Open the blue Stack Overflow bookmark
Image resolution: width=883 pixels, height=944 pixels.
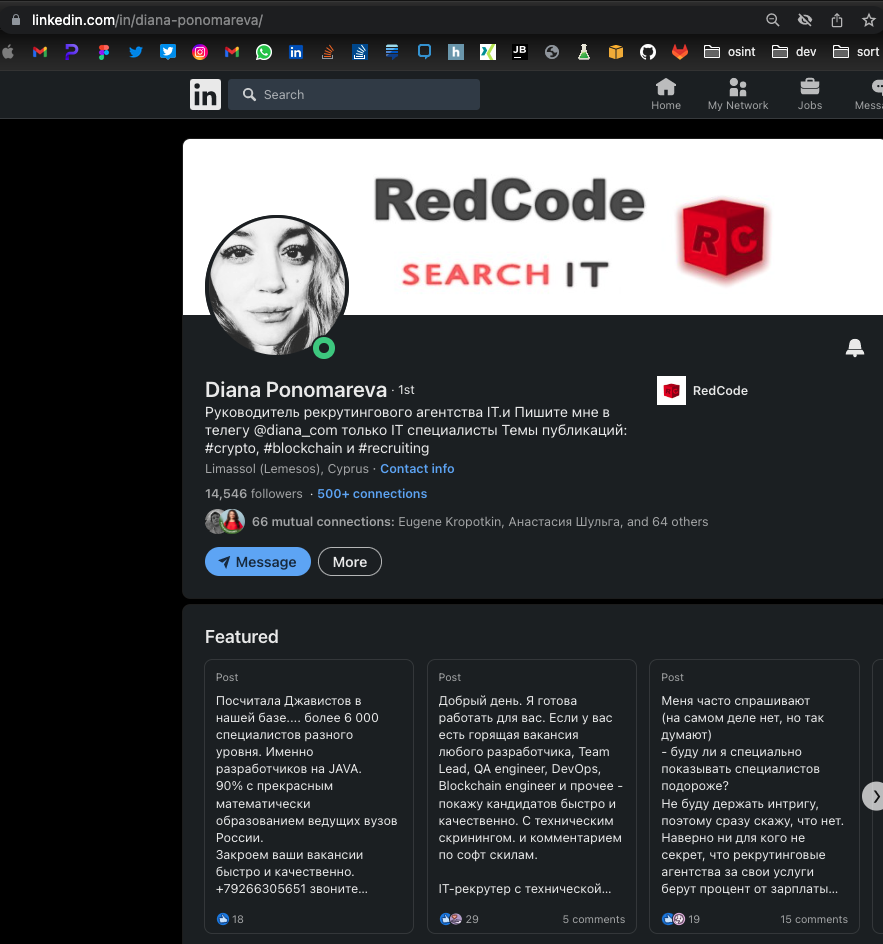[x=360, y=52]
